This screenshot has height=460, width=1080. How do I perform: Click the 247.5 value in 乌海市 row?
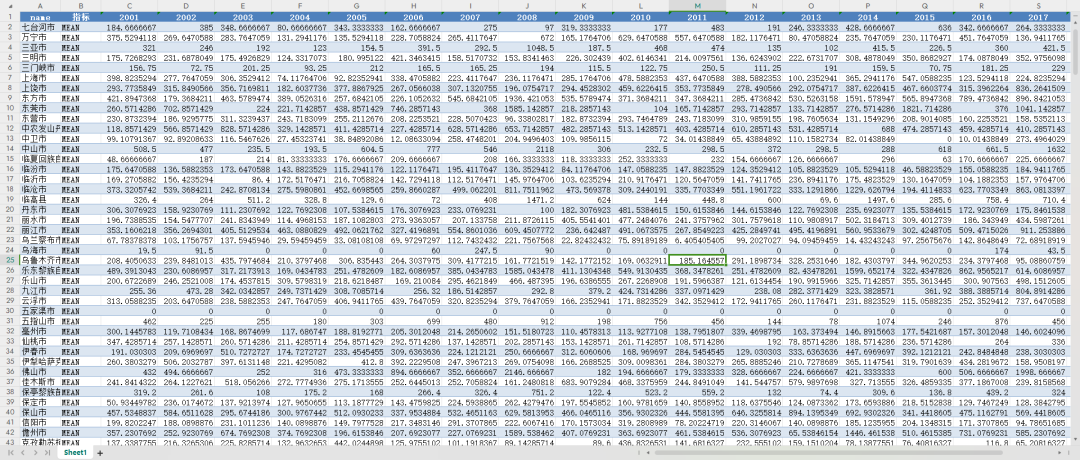(x=470, y=251)
